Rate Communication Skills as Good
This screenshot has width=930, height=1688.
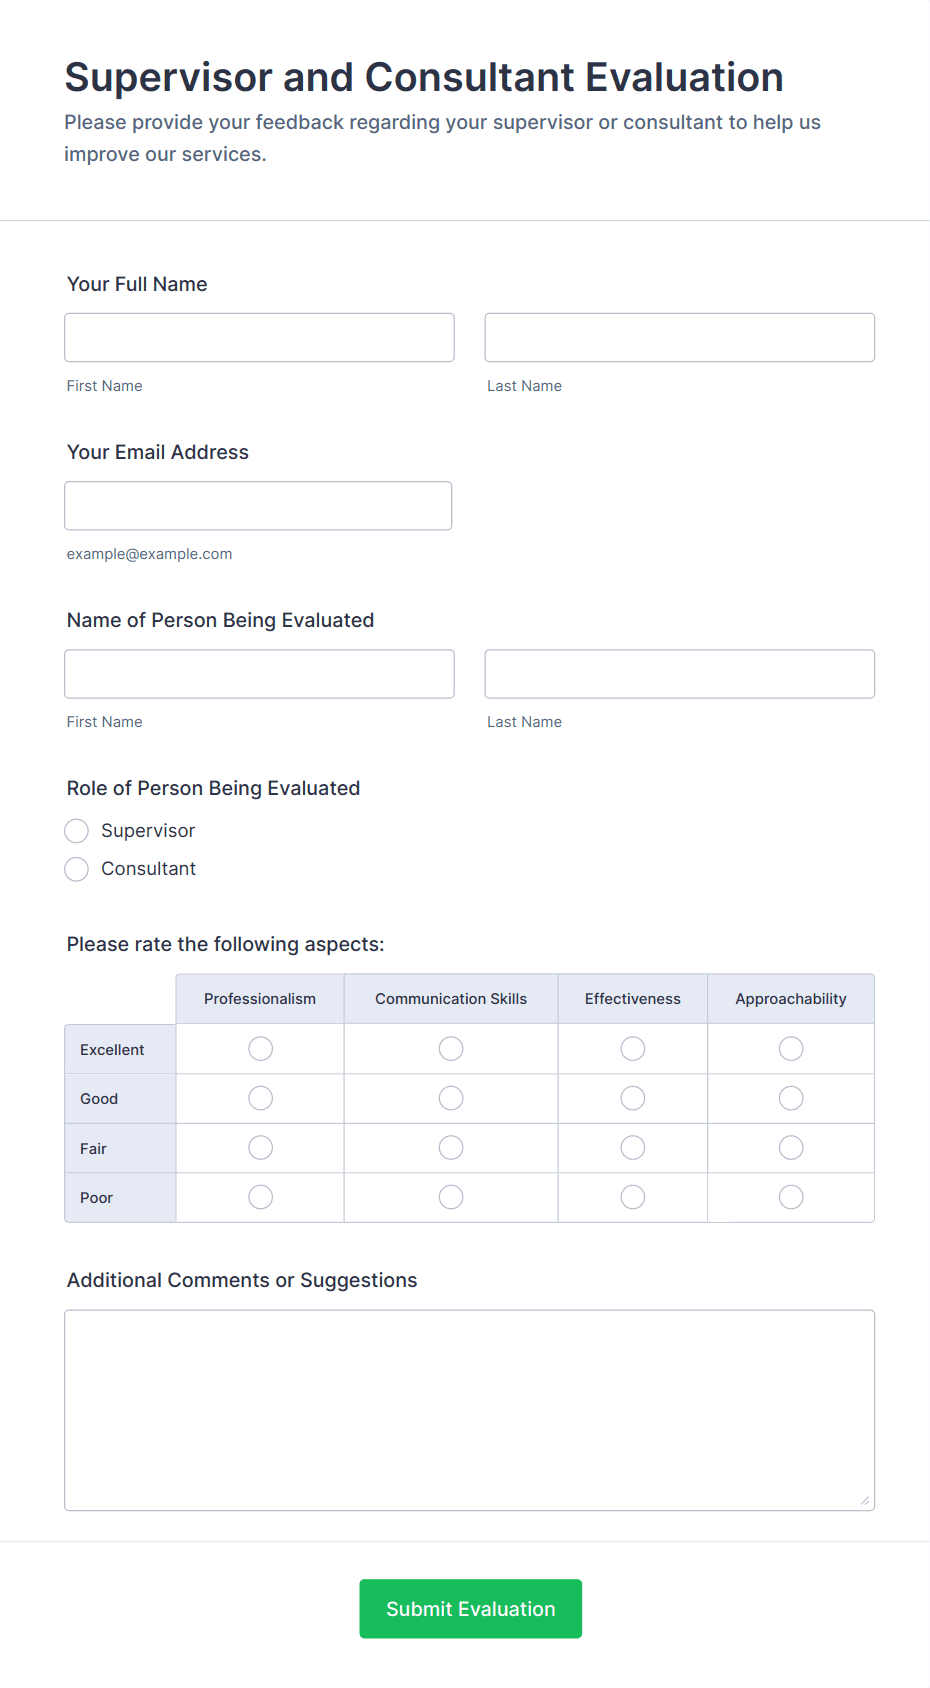point(450,1097)
